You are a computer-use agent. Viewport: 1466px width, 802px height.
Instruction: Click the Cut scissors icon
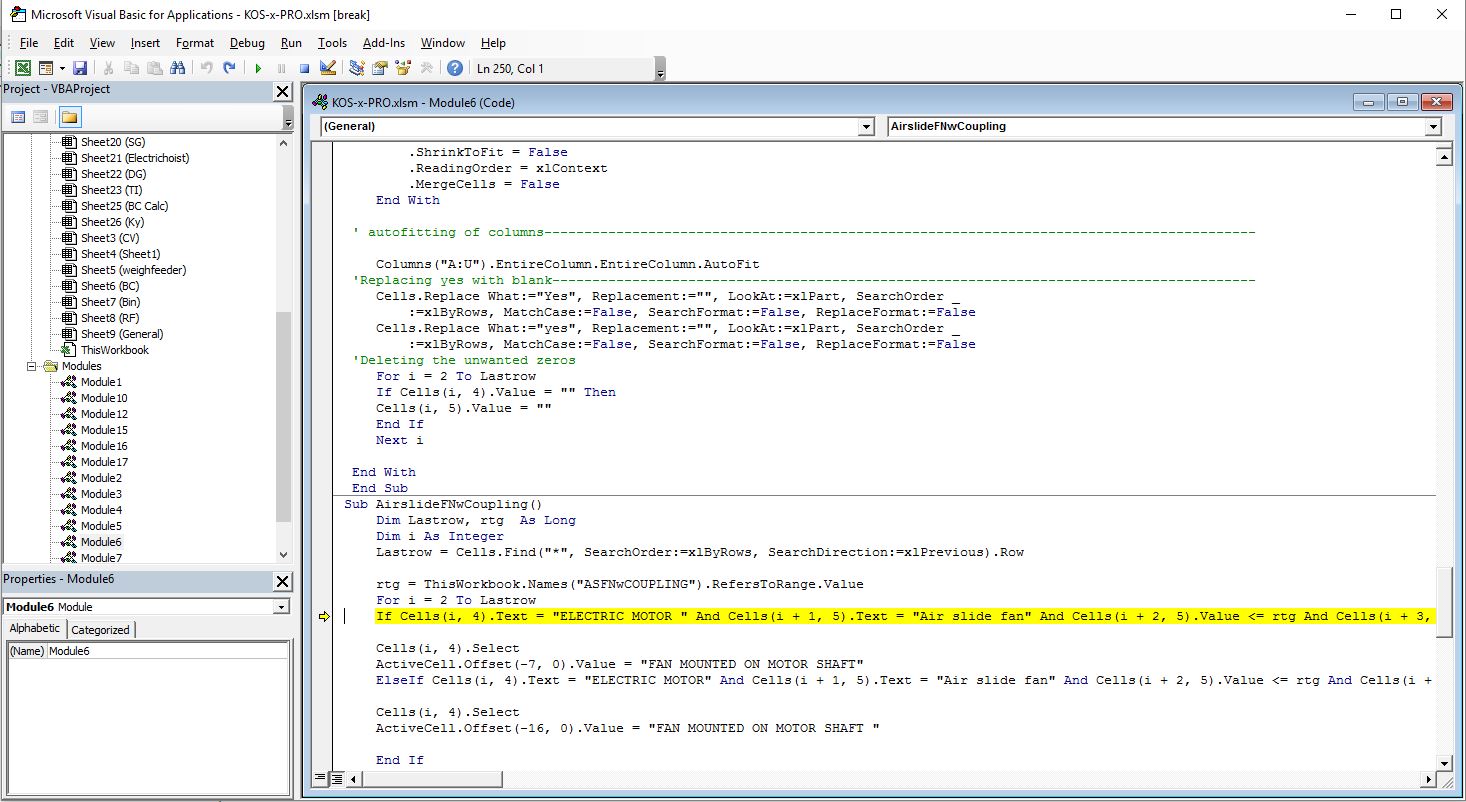tap(109, 68)
